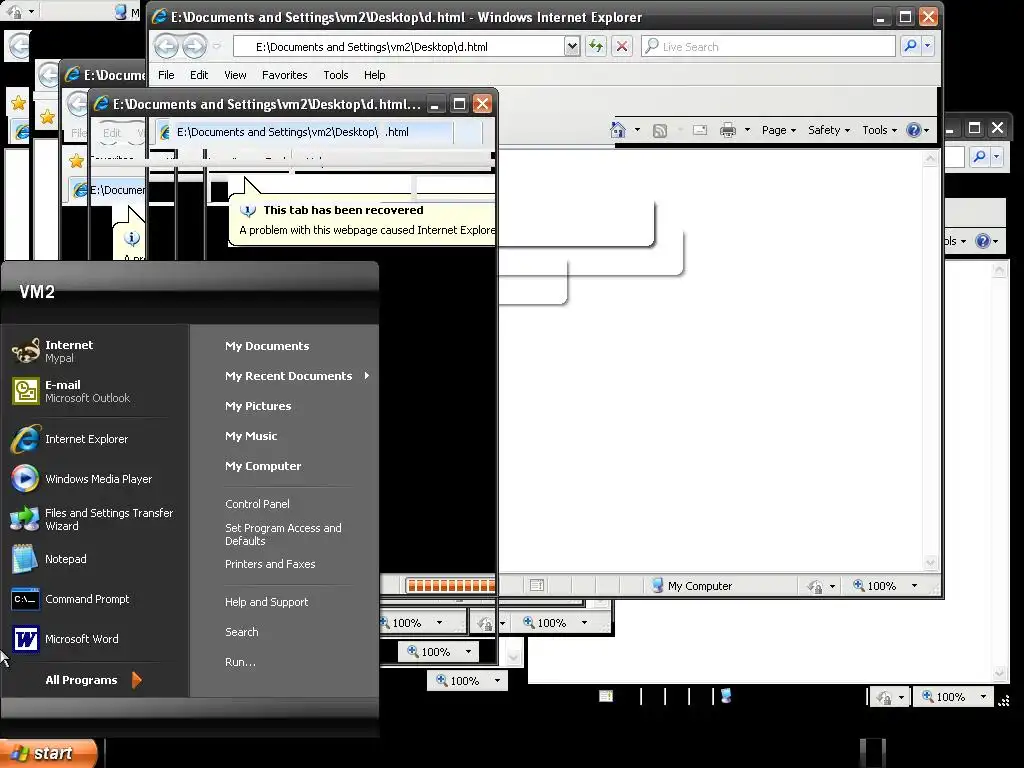Open Files and Settings Transfer Wizard
1024x768 pixels.
pos(95,519)
